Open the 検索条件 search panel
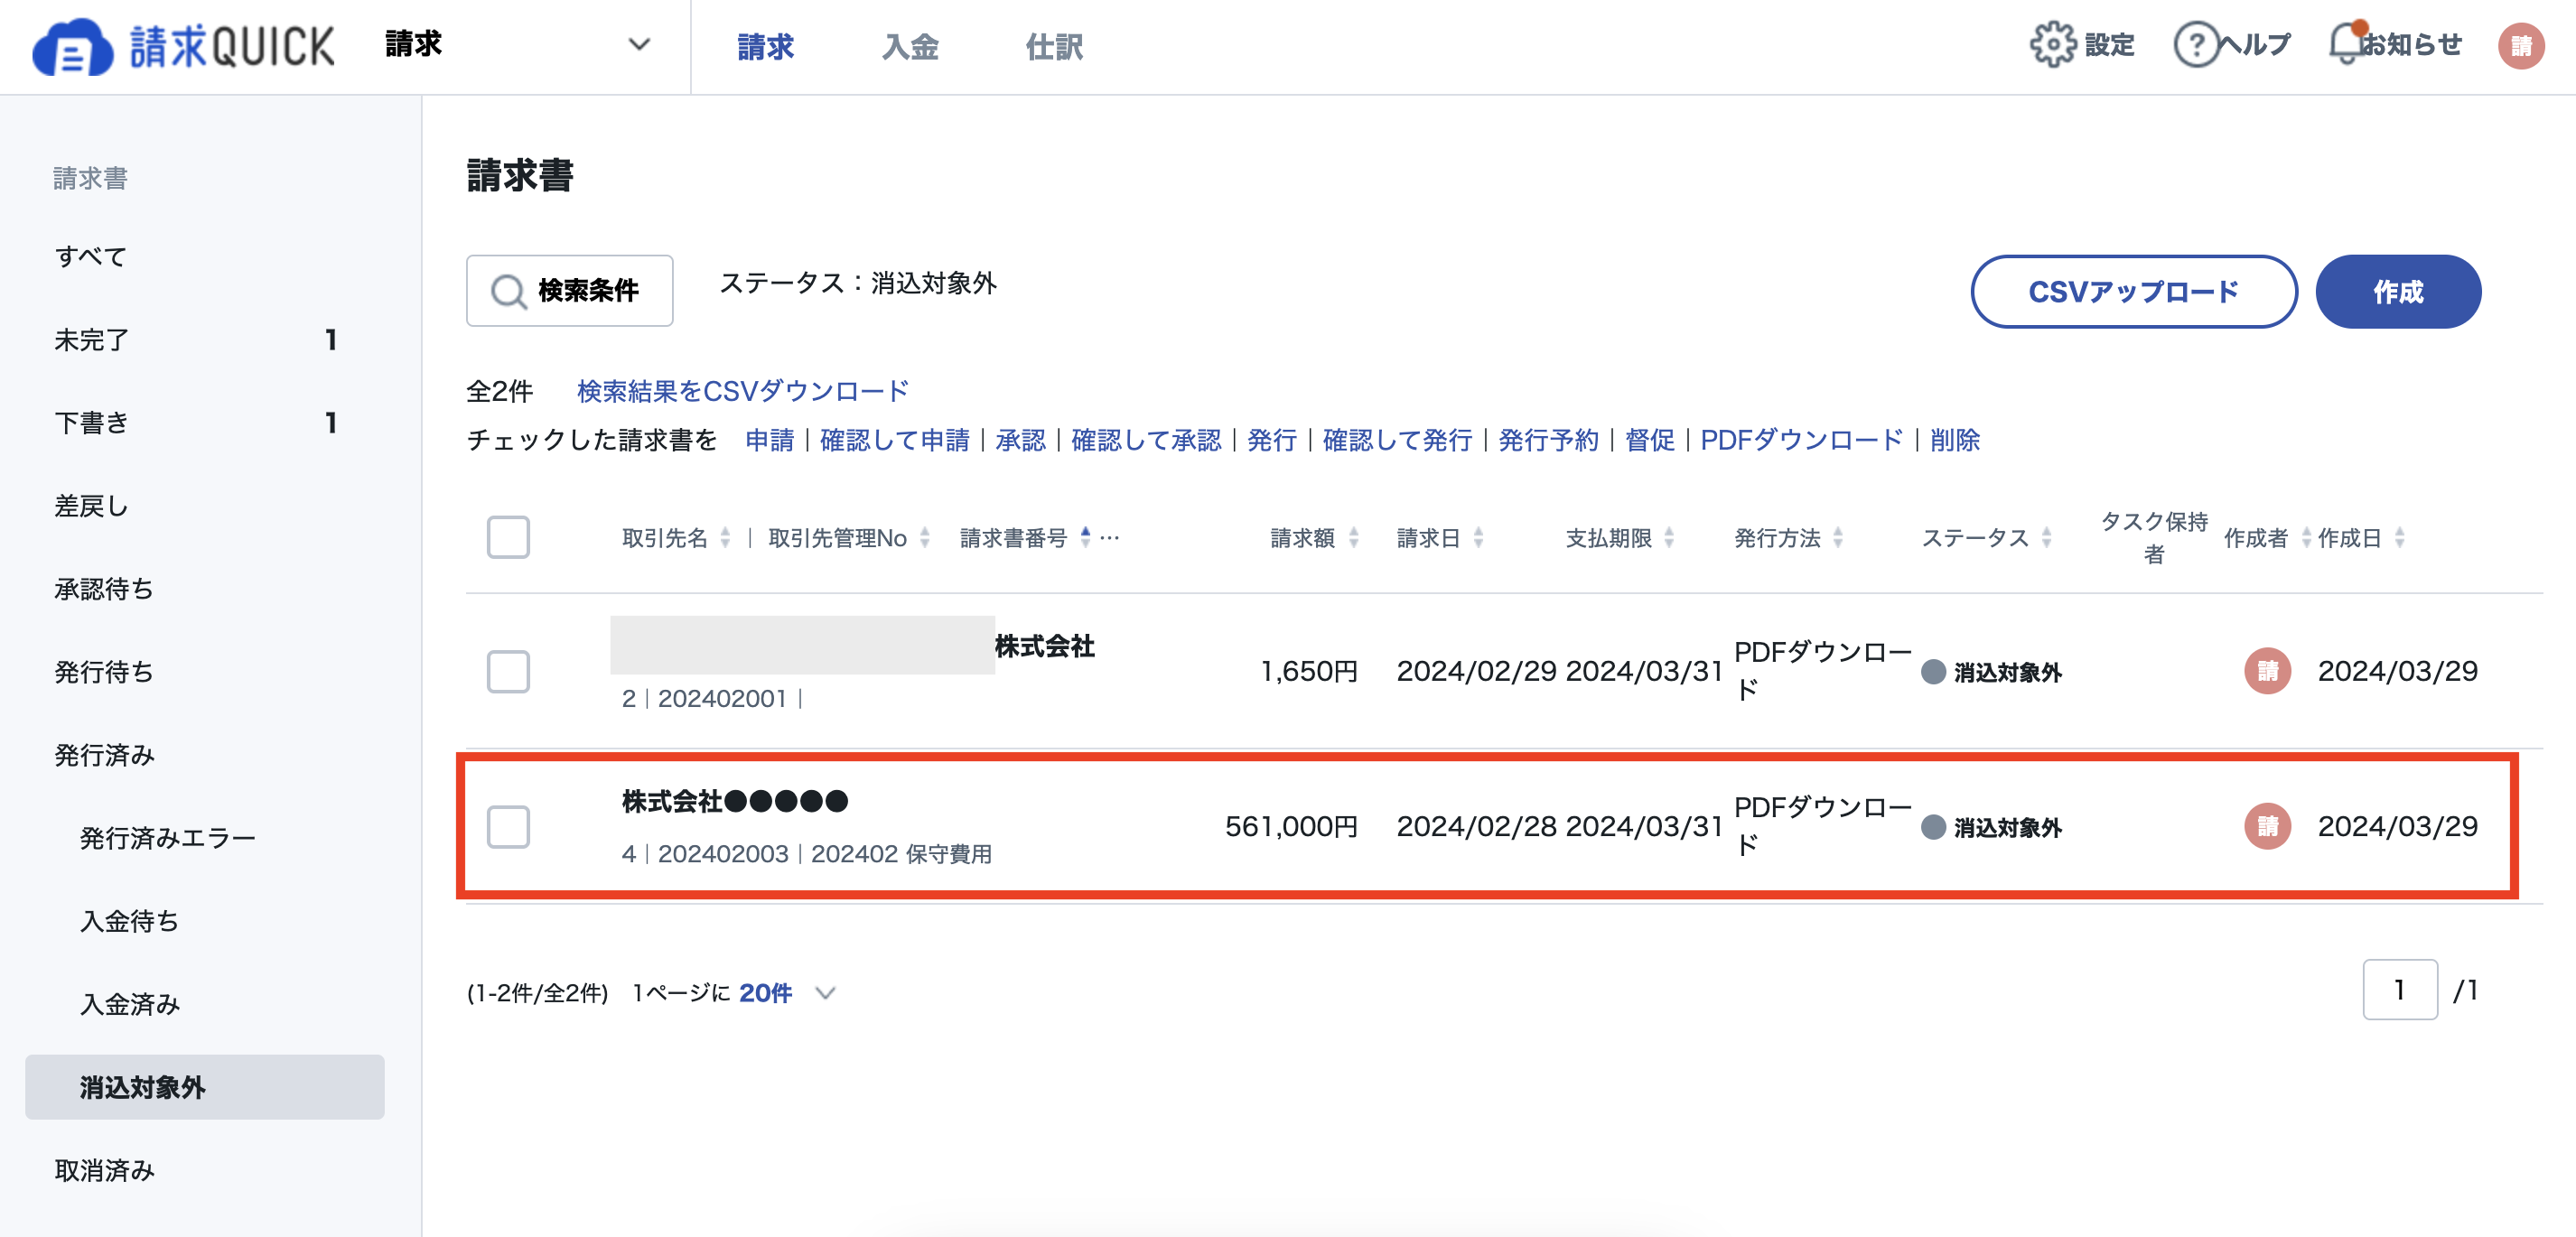The height and width of the screenshot is (1237, 2576). [568, 291]
